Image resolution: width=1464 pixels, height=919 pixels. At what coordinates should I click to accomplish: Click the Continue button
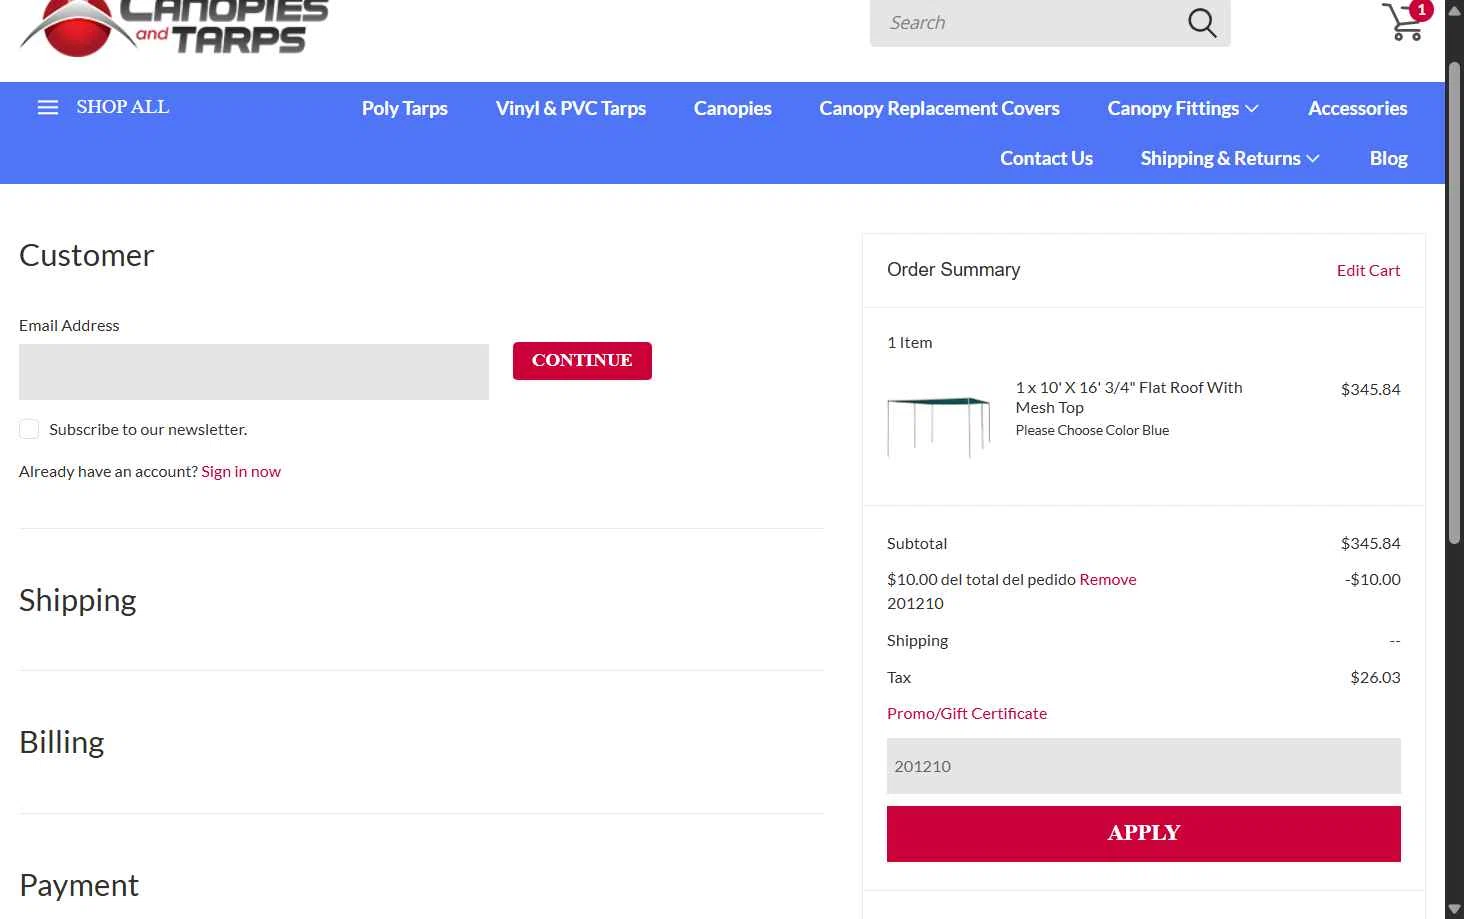(x=582, y=361)
